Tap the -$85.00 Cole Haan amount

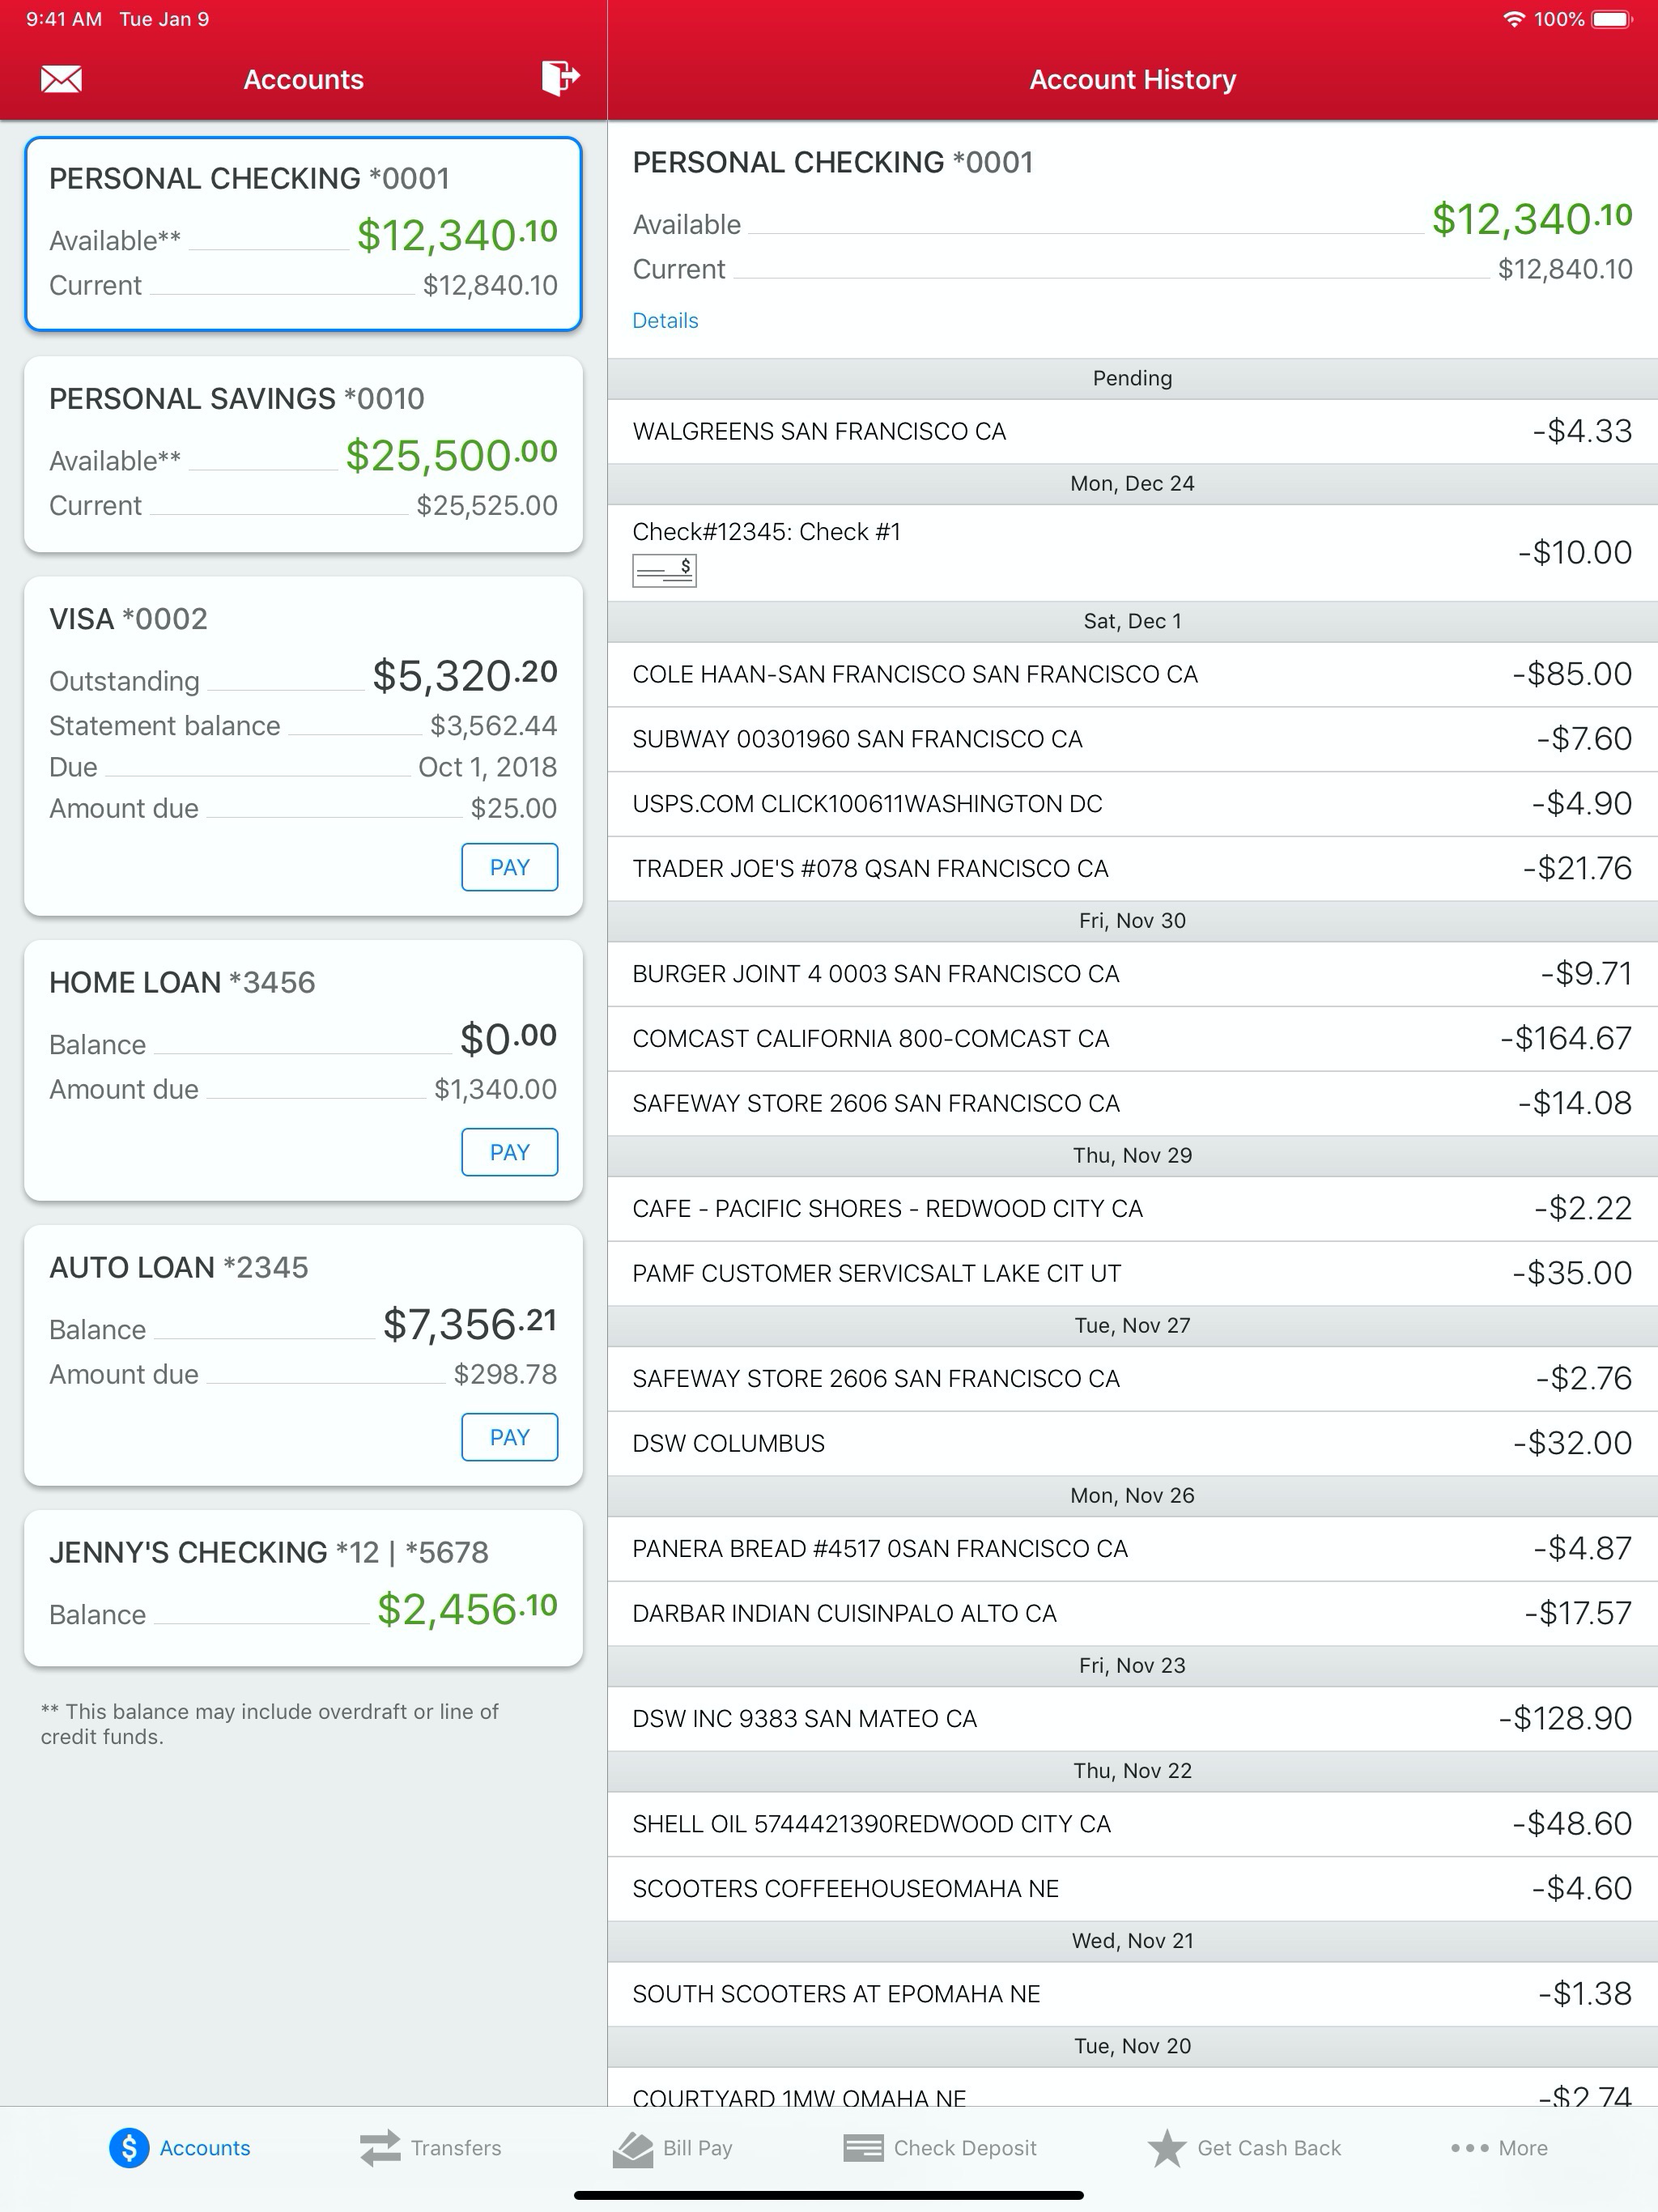coord(1572,674)
